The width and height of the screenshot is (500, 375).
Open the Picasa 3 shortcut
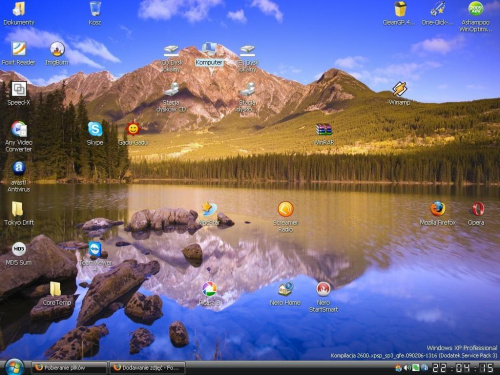pos(209,289)
